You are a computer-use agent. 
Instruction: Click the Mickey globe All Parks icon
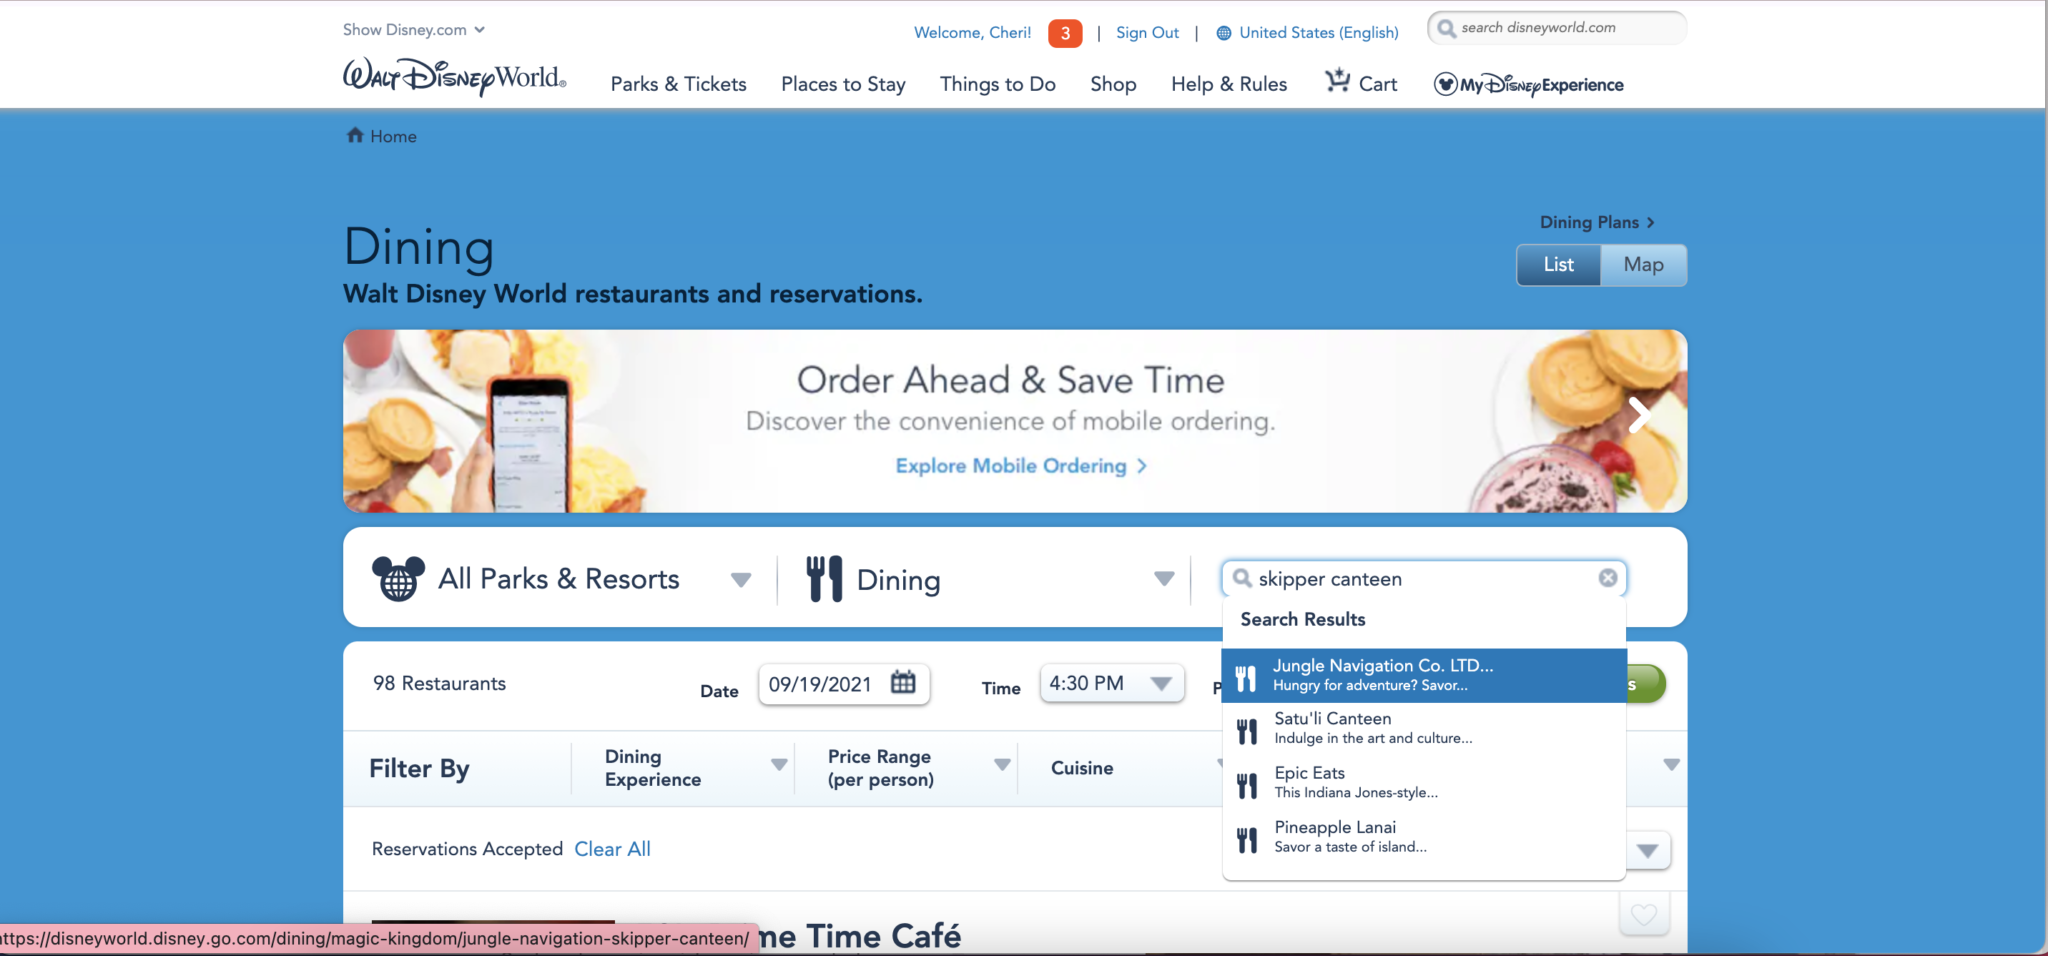(x=398, y=578)
